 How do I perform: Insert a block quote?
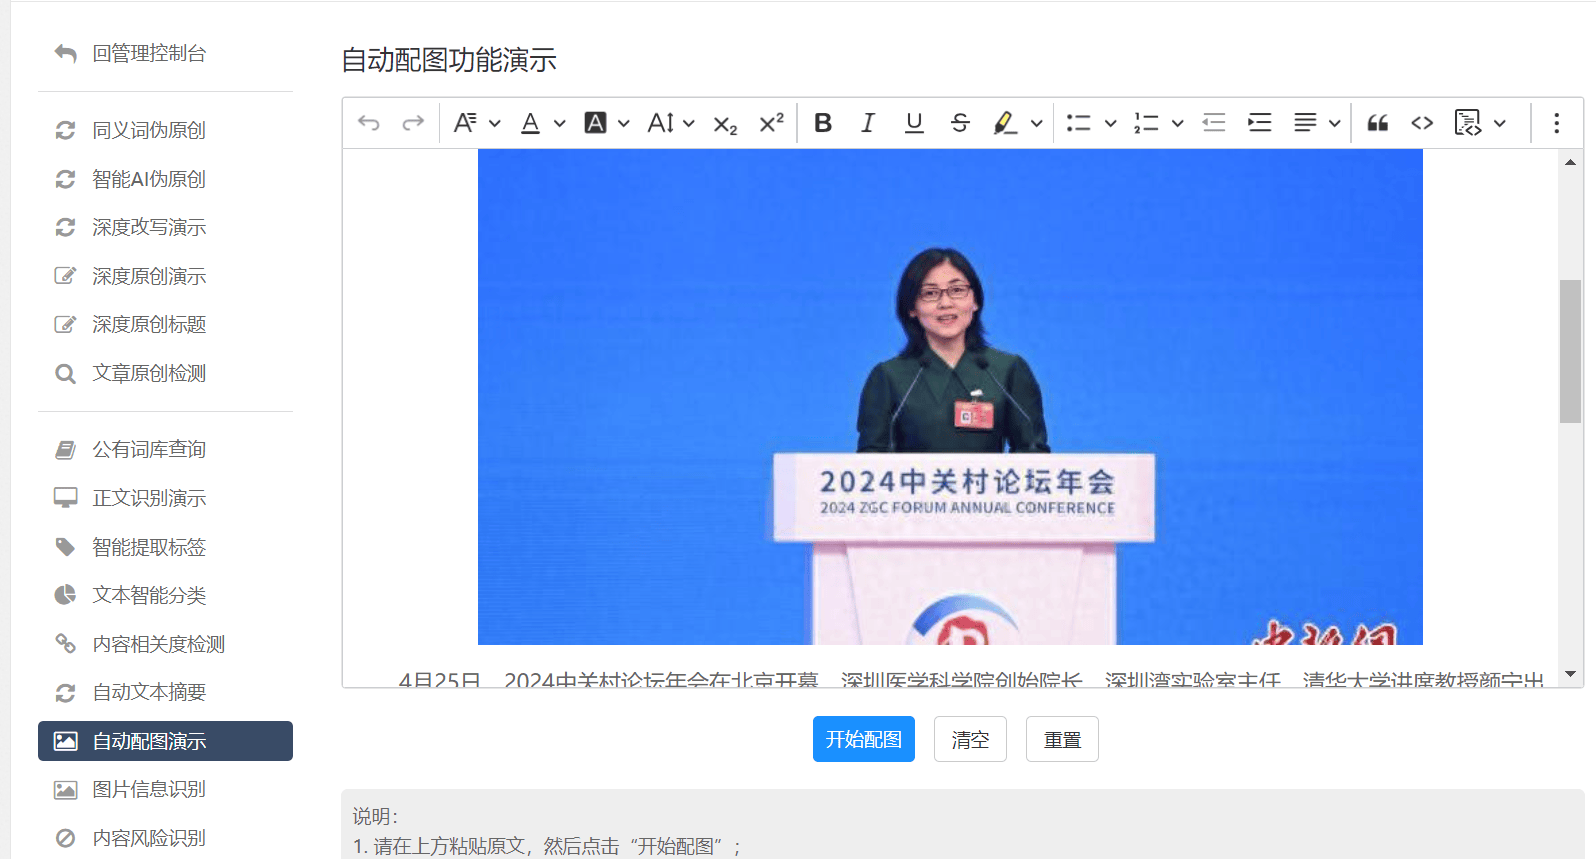pyautogui.click(x=1377, y=123)
